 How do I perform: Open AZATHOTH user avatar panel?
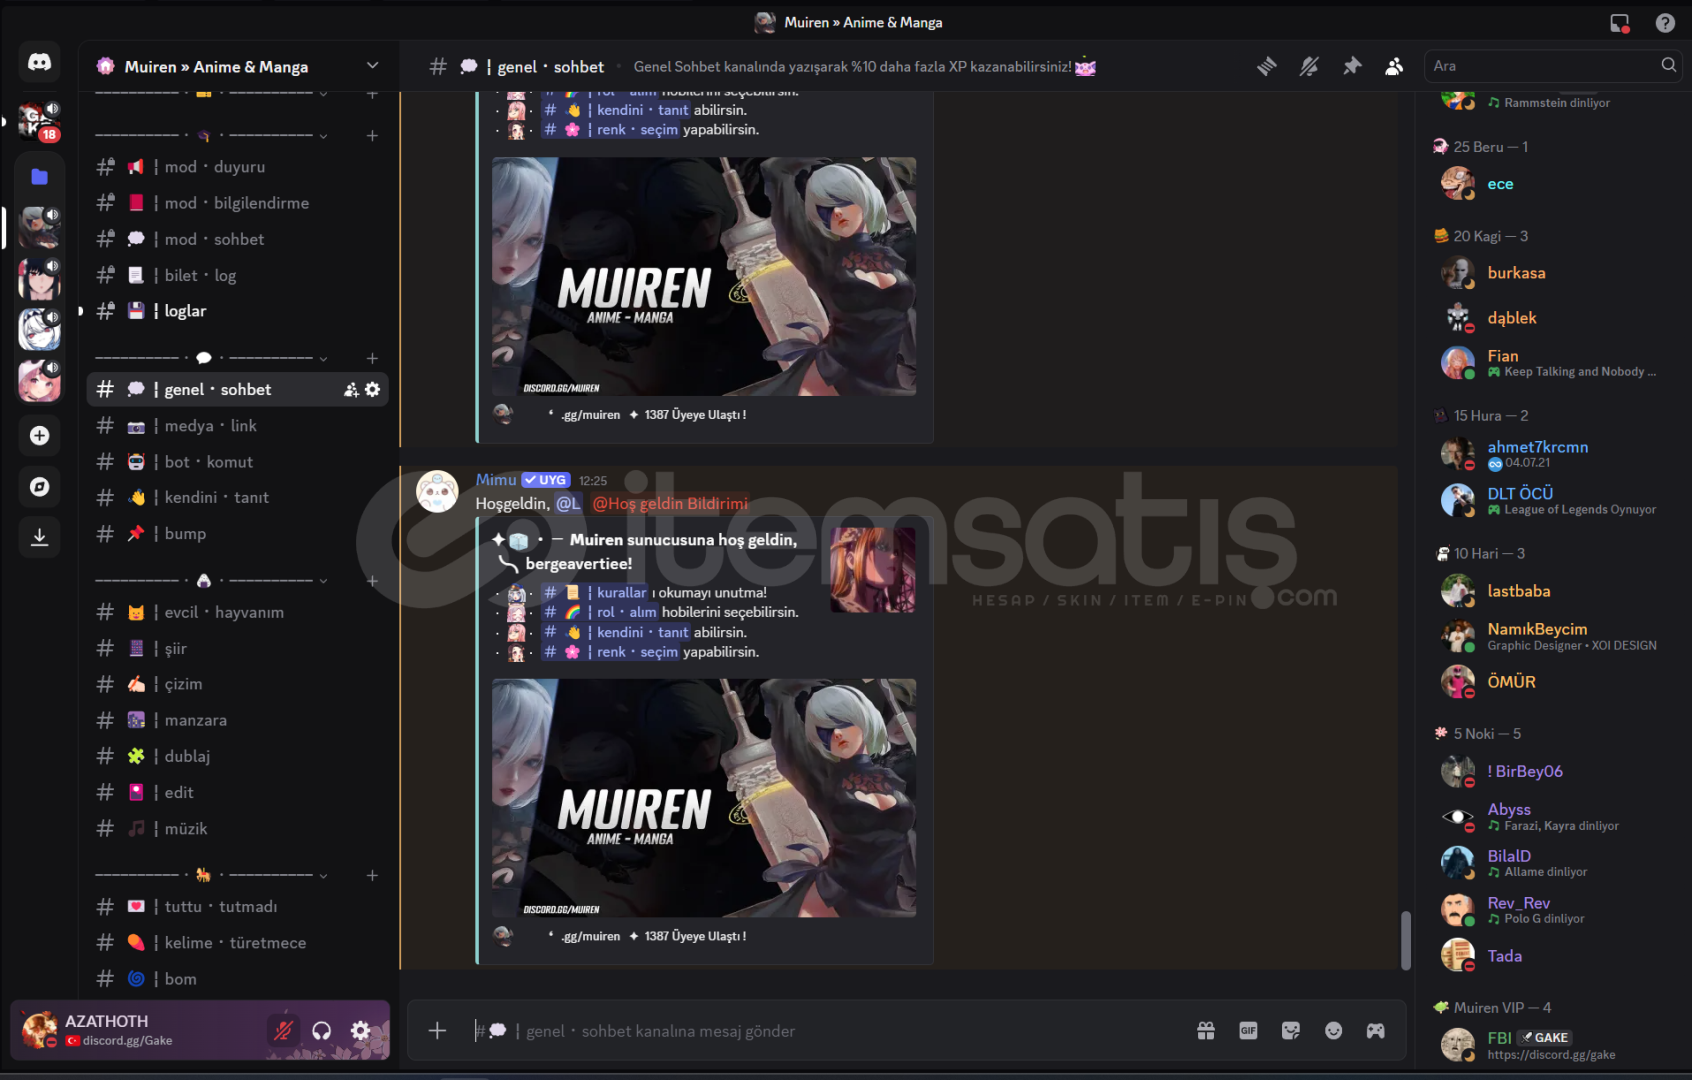[40, 1030]
